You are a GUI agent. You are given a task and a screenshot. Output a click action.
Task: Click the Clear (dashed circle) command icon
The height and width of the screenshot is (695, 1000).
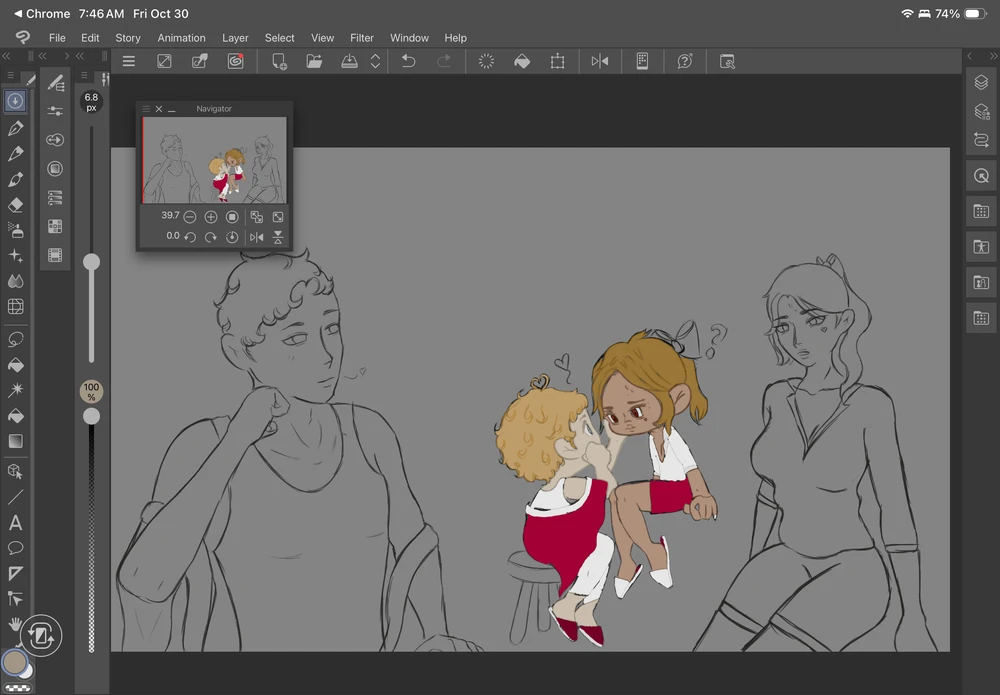tap(486, 61)
